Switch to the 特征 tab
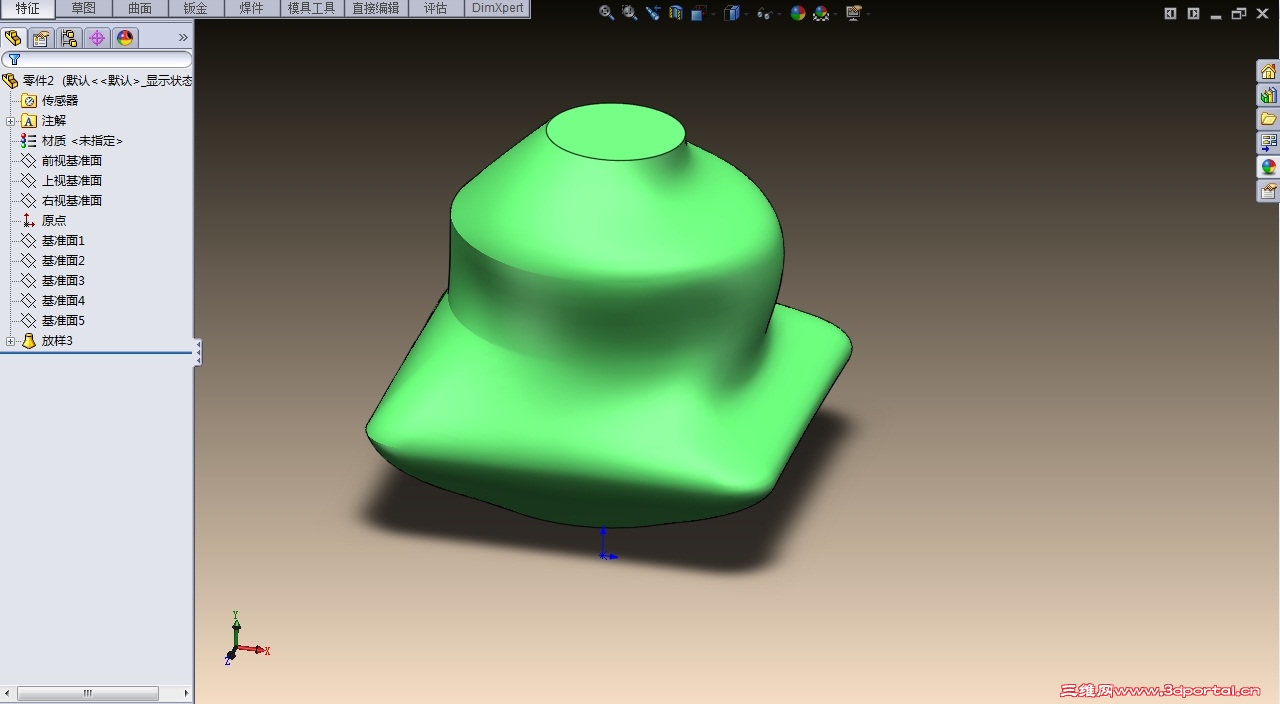Screen dimensions: 1280x704 [28, 9]
